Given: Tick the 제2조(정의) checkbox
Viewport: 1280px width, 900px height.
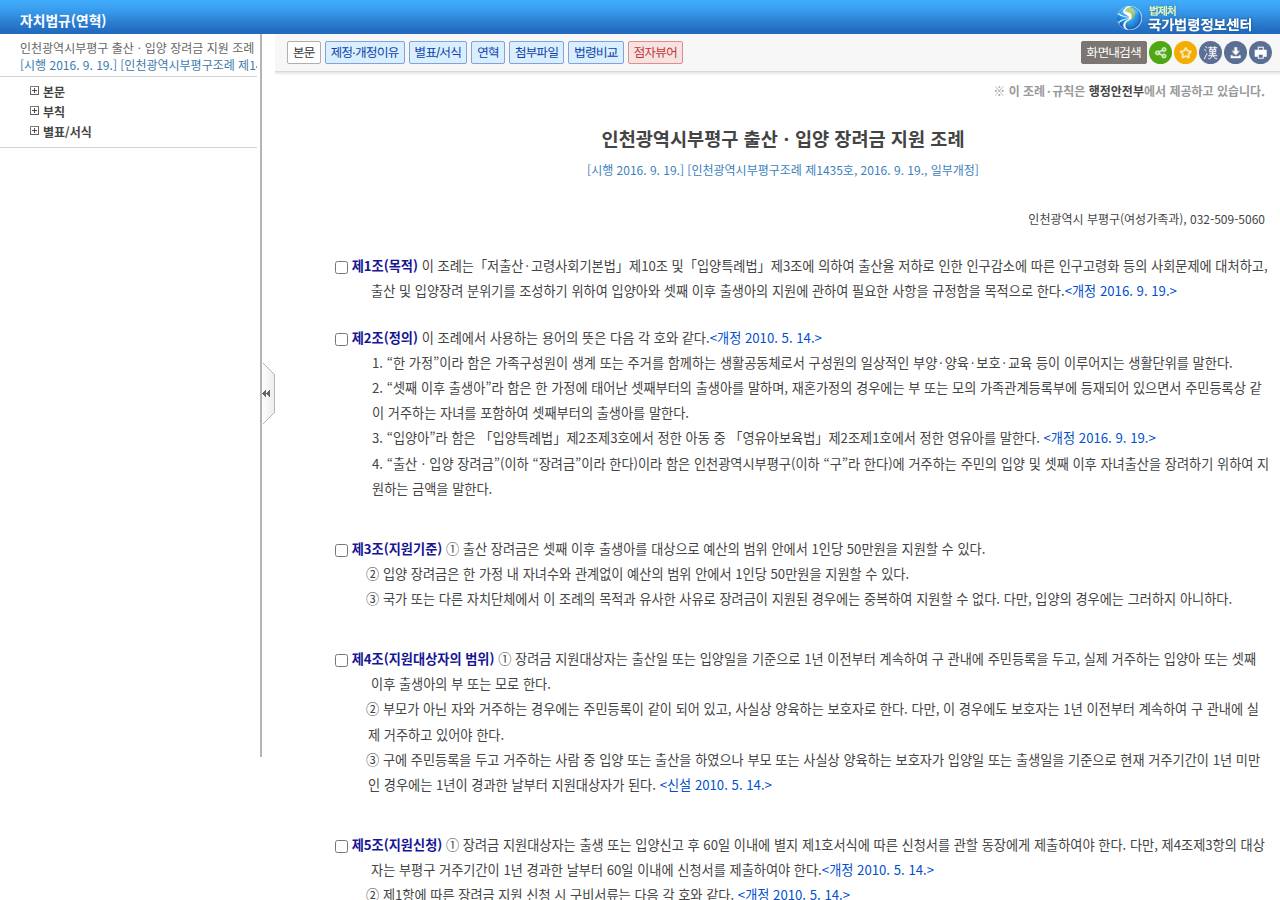Looking at the screenshot, I should click(x=341, y=339).
